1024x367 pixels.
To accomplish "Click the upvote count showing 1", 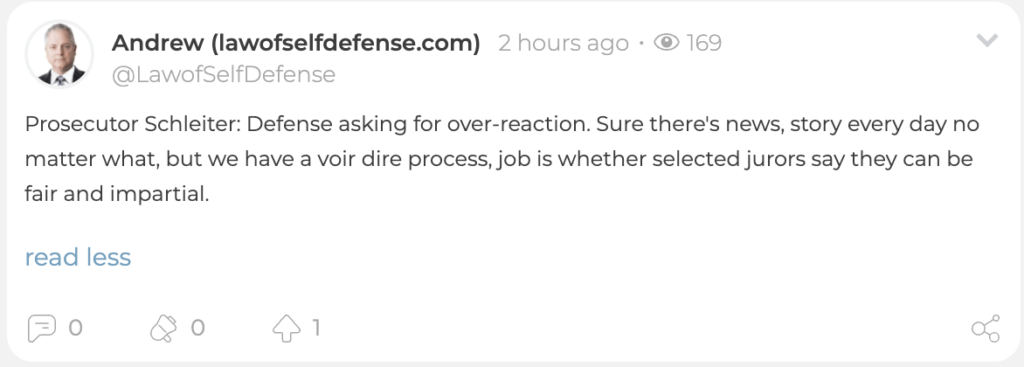I will [x=316, y=328].
